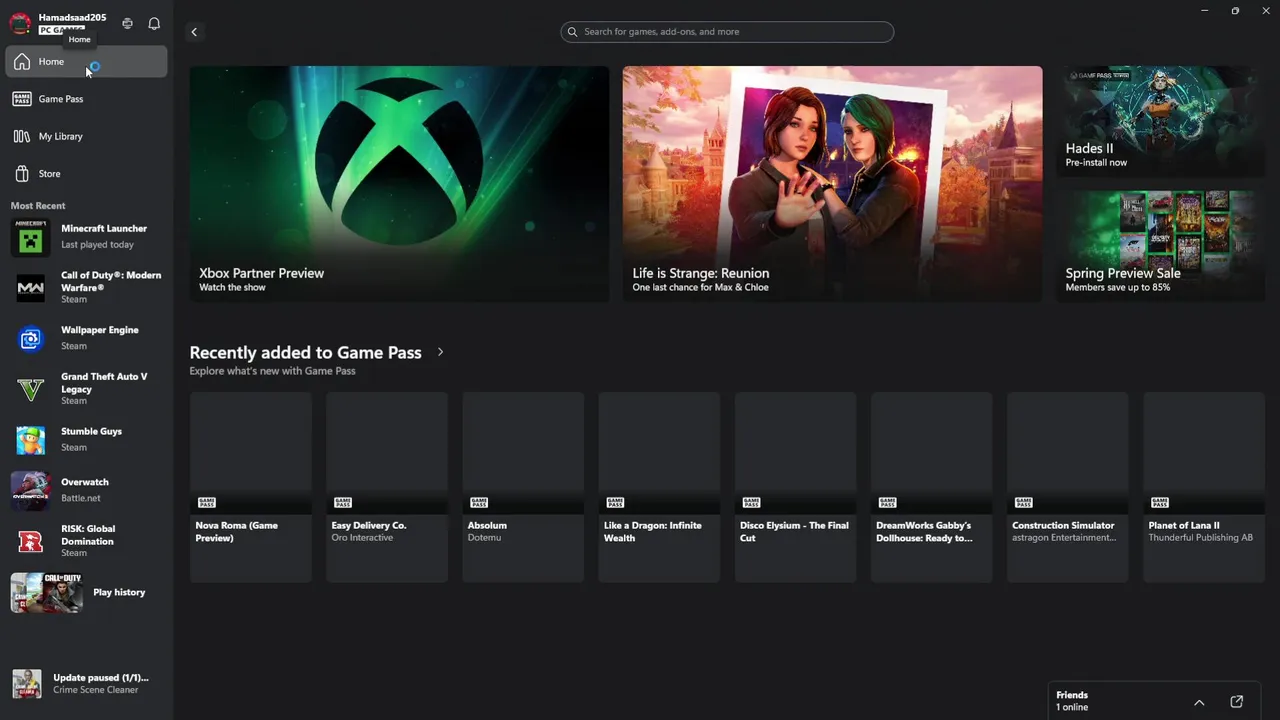Click the Overwatch title text
The height and width of the screenshot is (720, 1280).
click(85, 482)
